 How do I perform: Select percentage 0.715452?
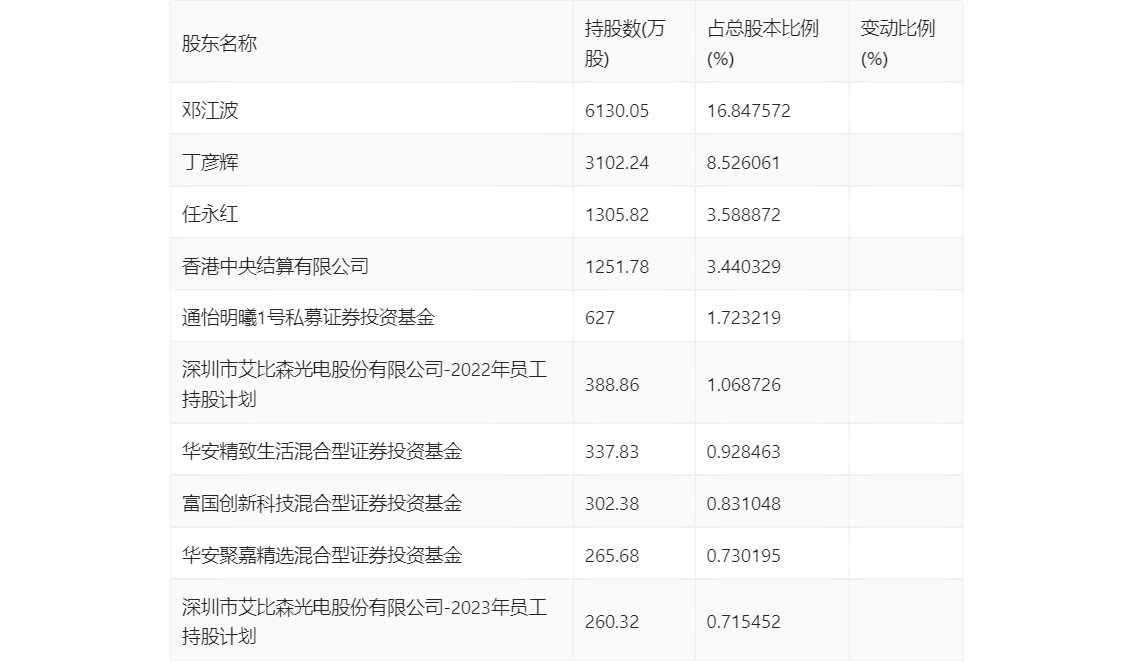point(743,622)
